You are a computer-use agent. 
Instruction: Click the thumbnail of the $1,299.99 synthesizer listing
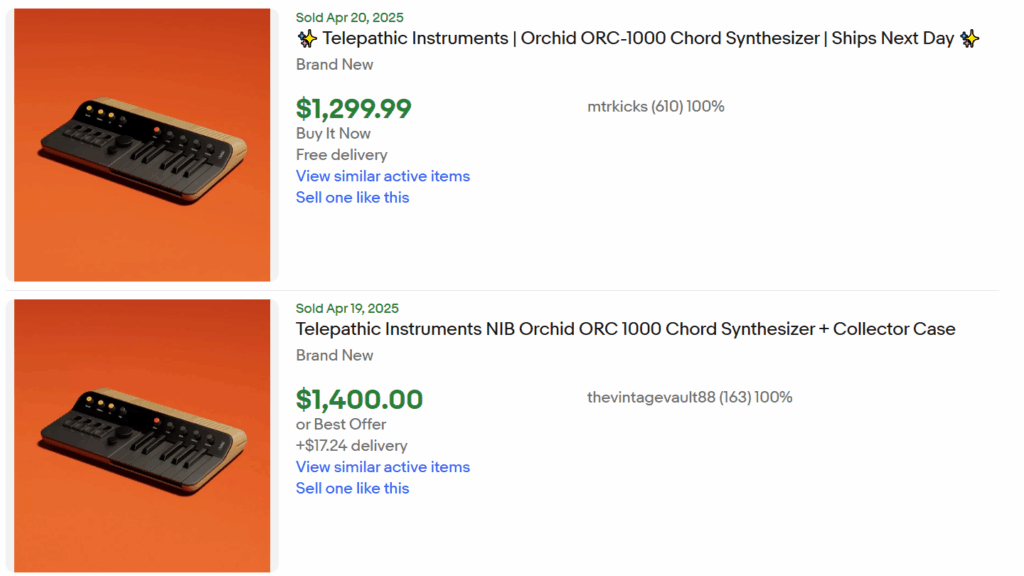point(142,145)
